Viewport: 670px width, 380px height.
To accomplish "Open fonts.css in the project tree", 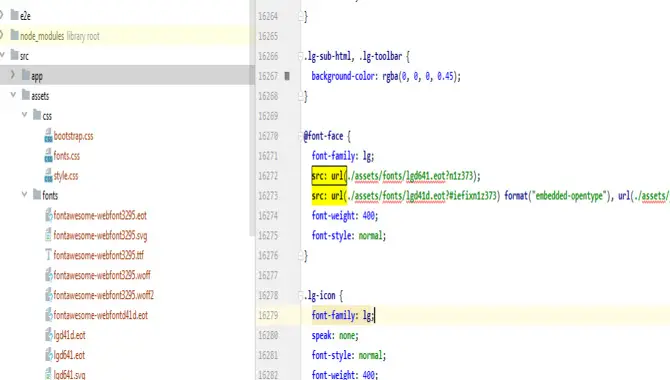I will (67, 156).
